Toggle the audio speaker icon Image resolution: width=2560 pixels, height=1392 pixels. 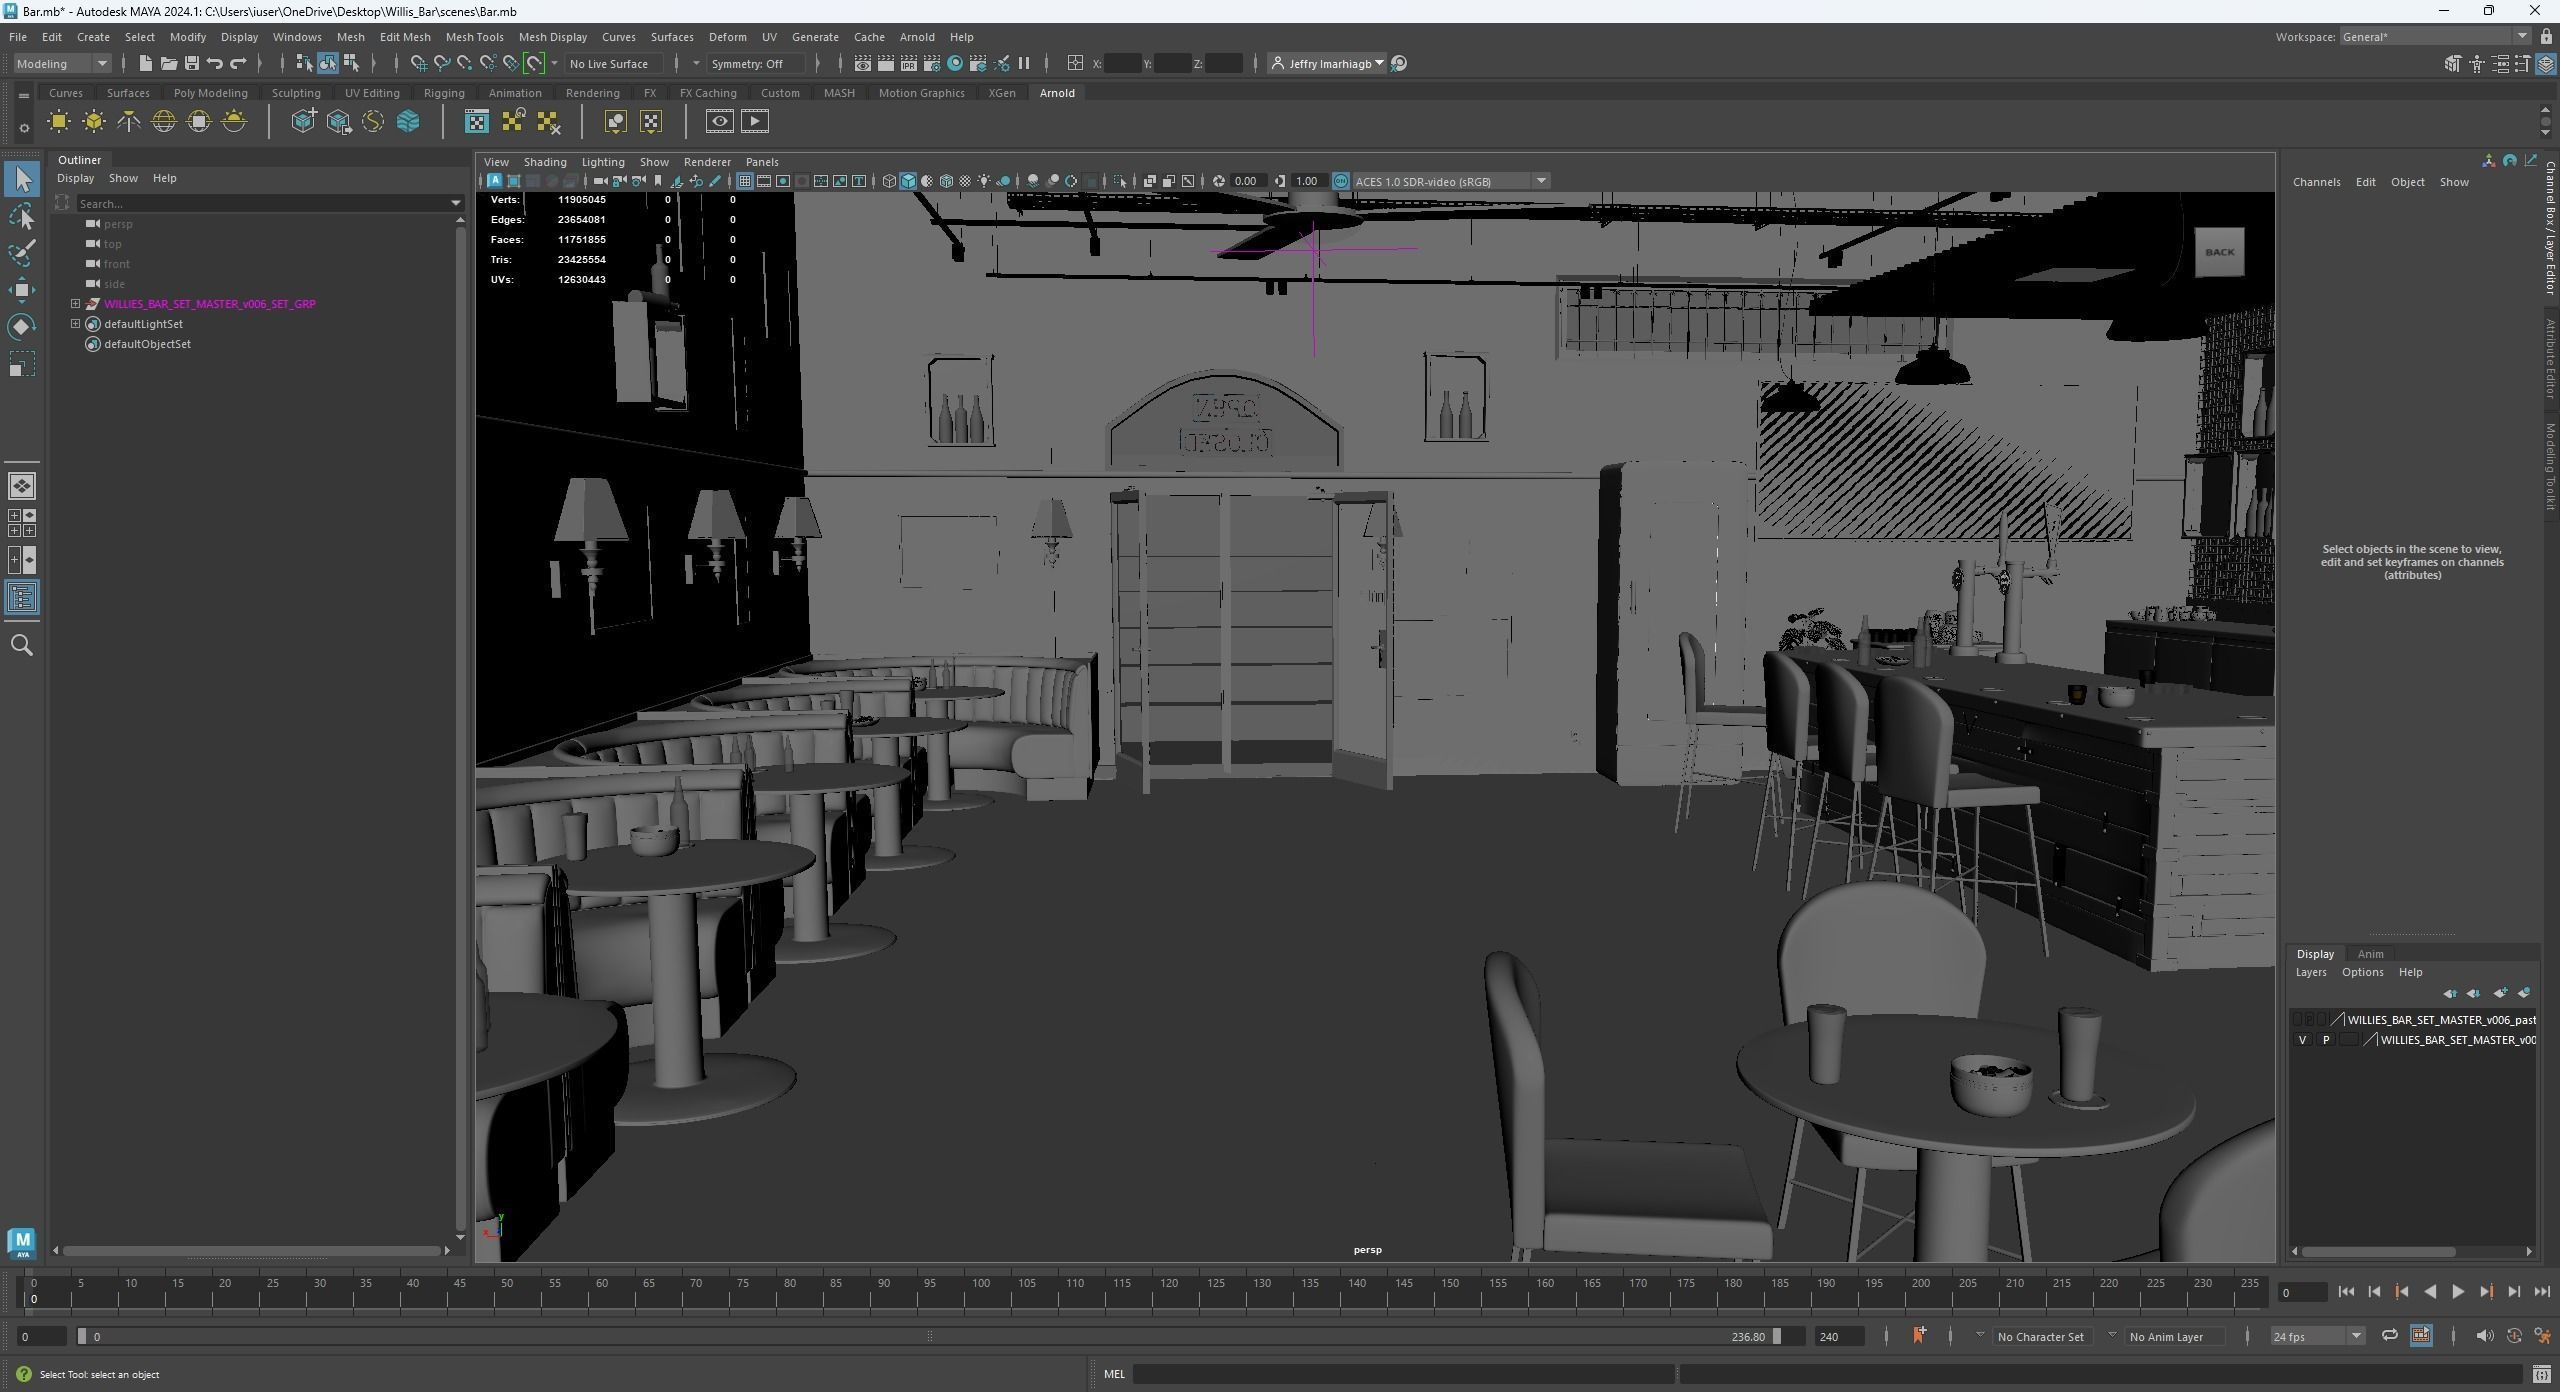[2485, 1336]
